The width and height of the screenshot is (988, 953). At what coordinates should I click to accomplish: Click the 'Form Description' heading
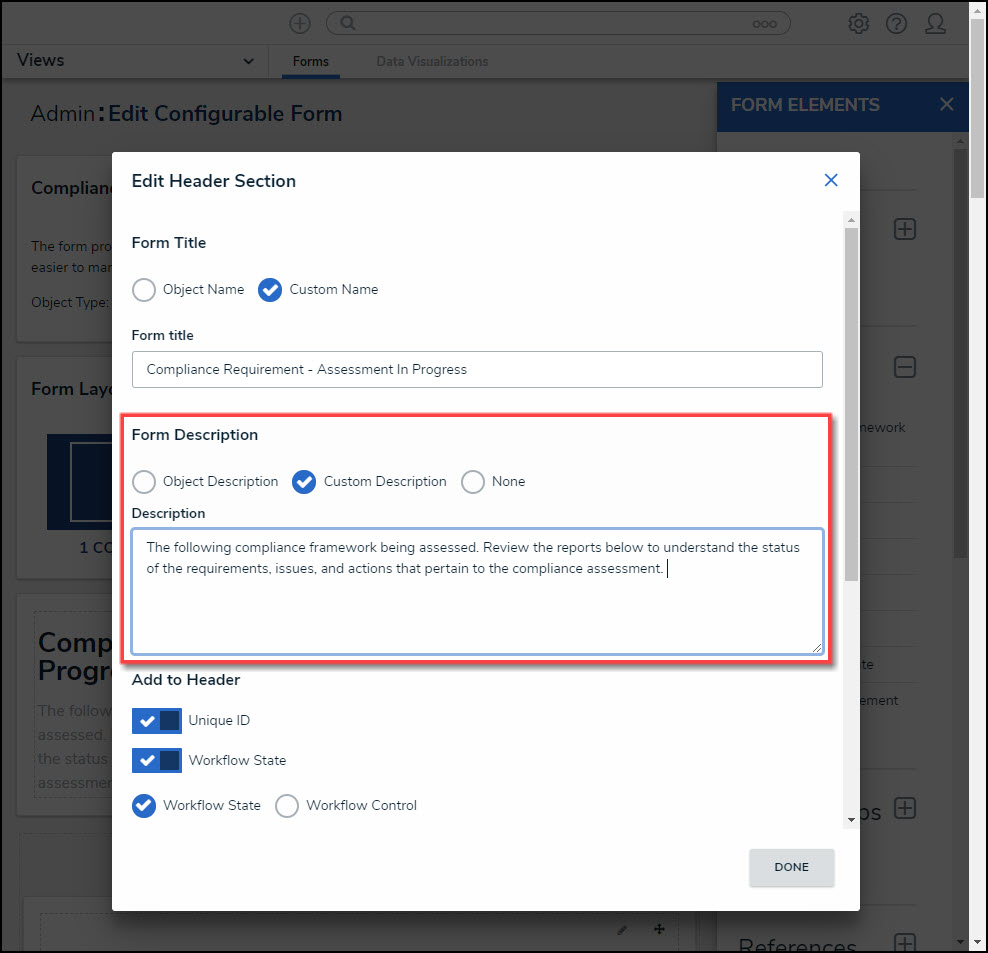coord(195,435)
